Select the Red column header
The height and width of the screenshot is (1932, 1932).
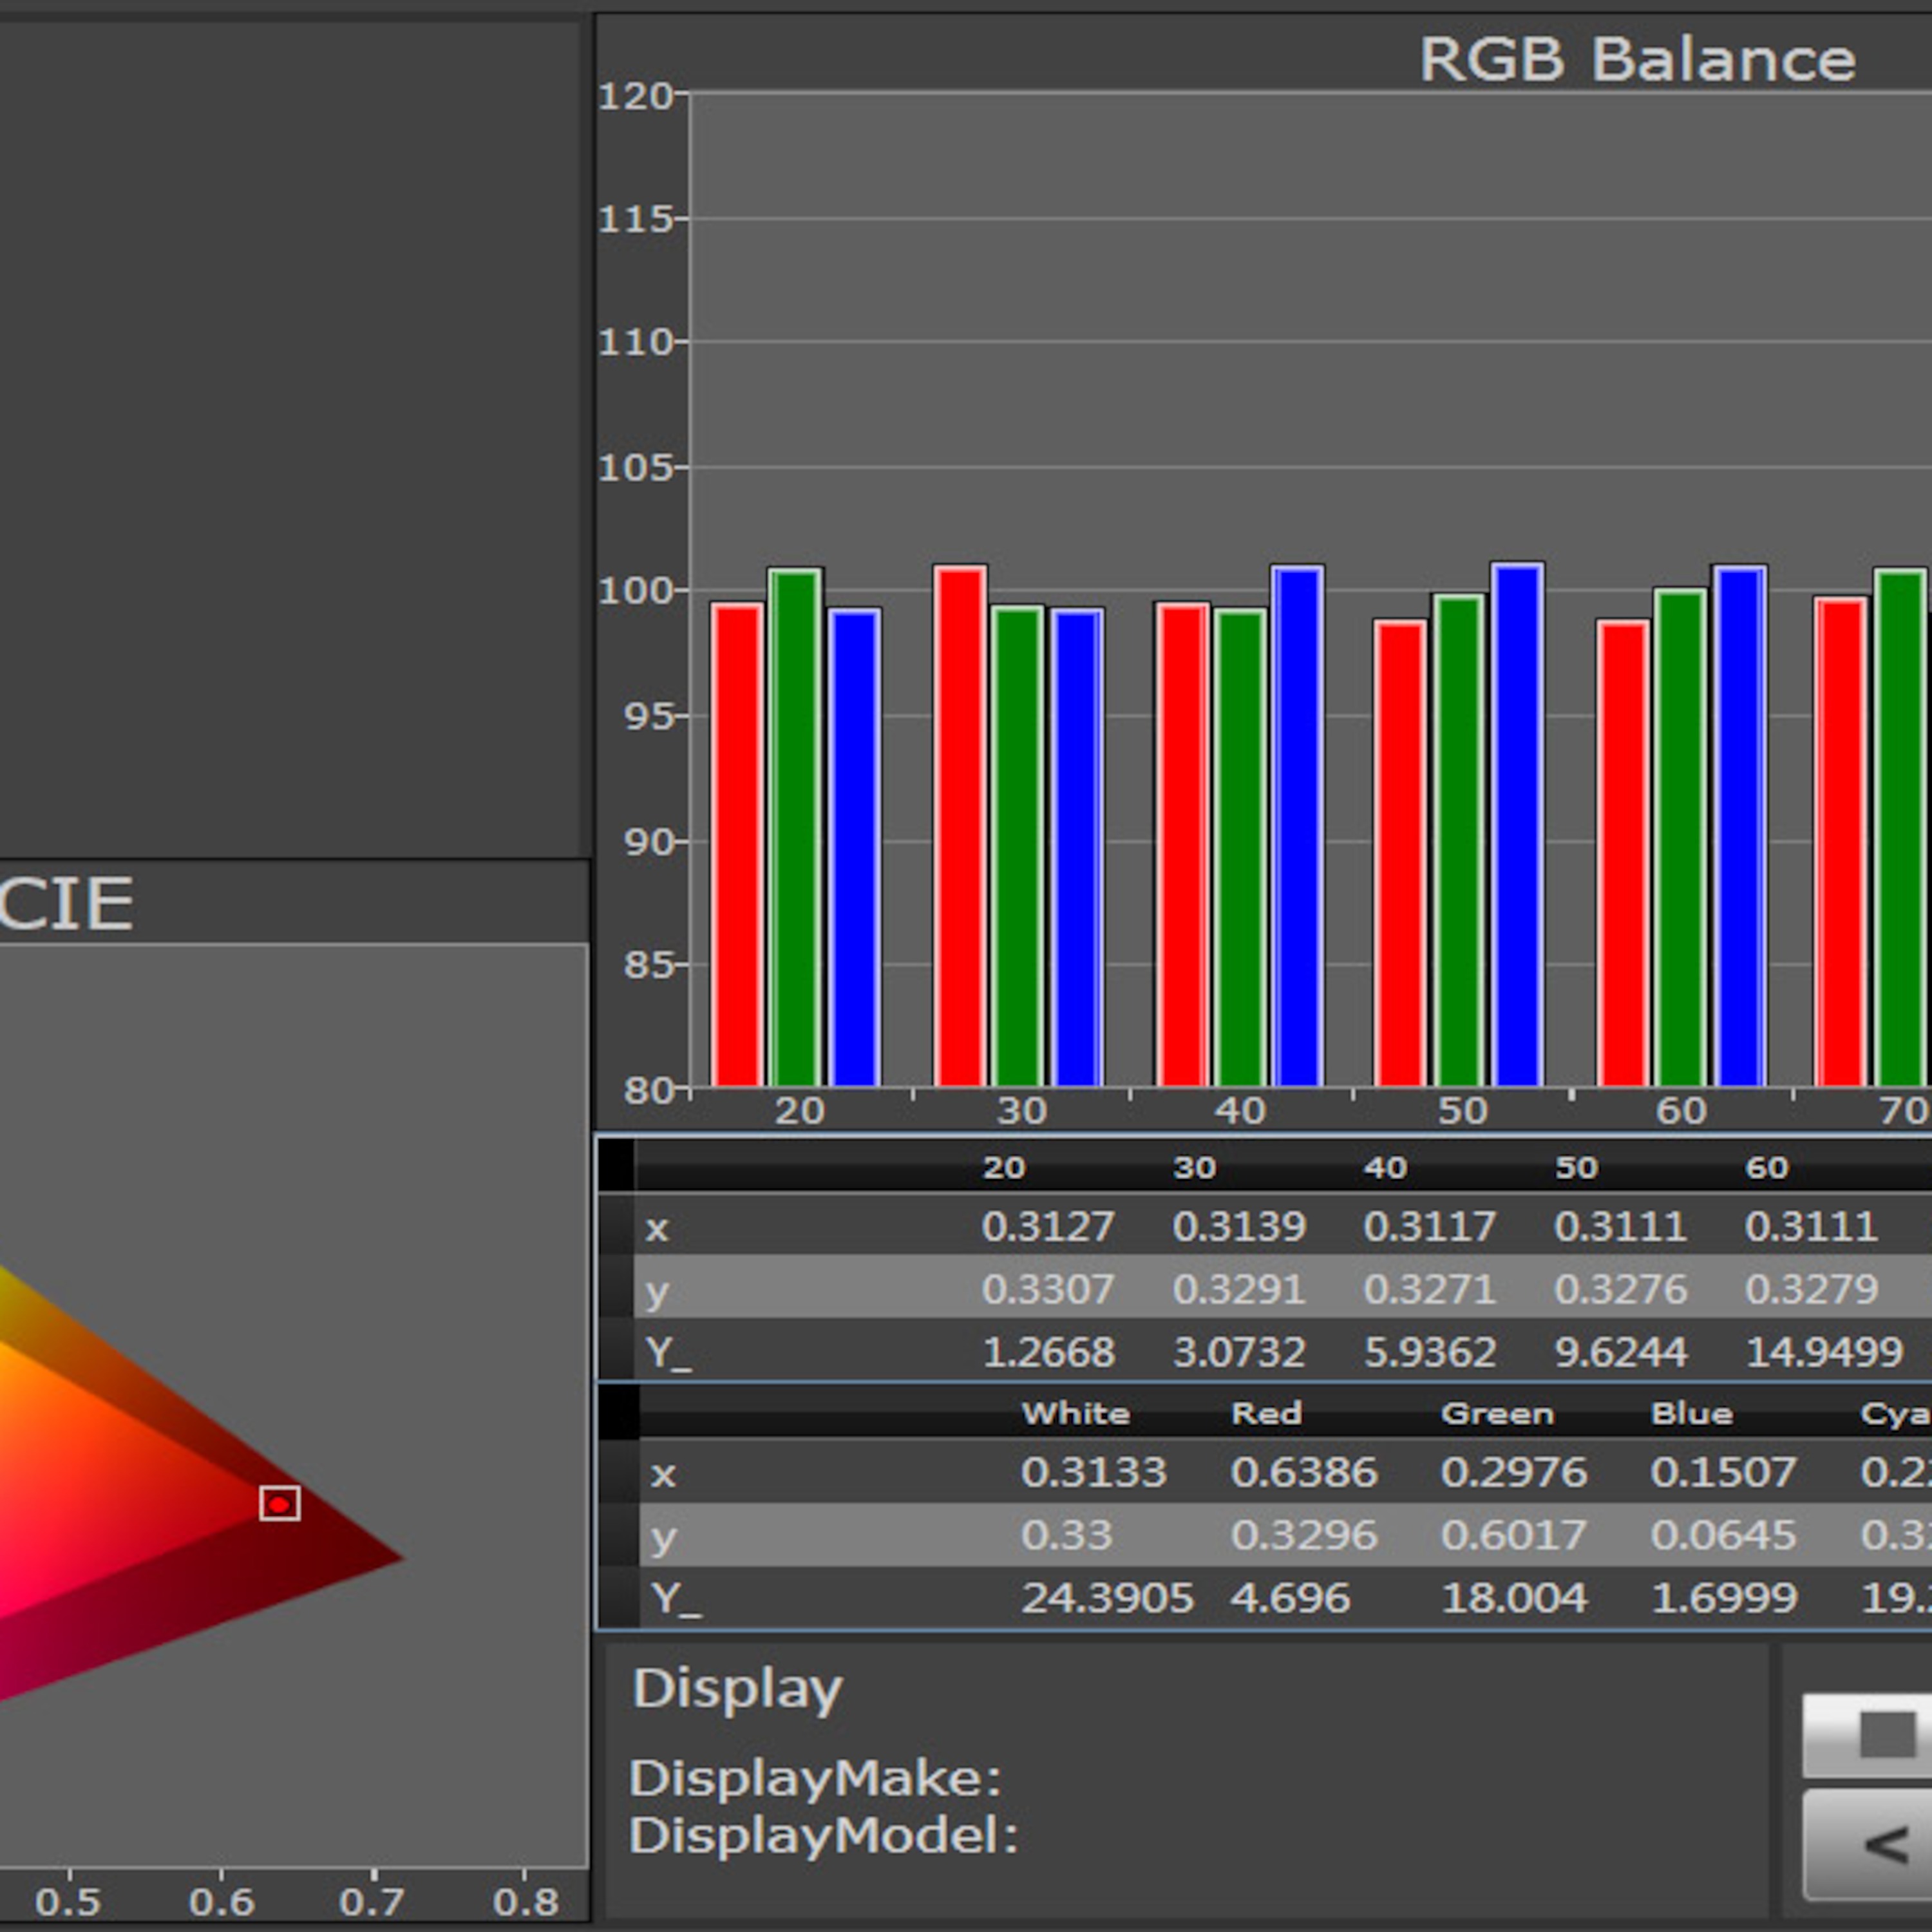click(1266, 1413)
